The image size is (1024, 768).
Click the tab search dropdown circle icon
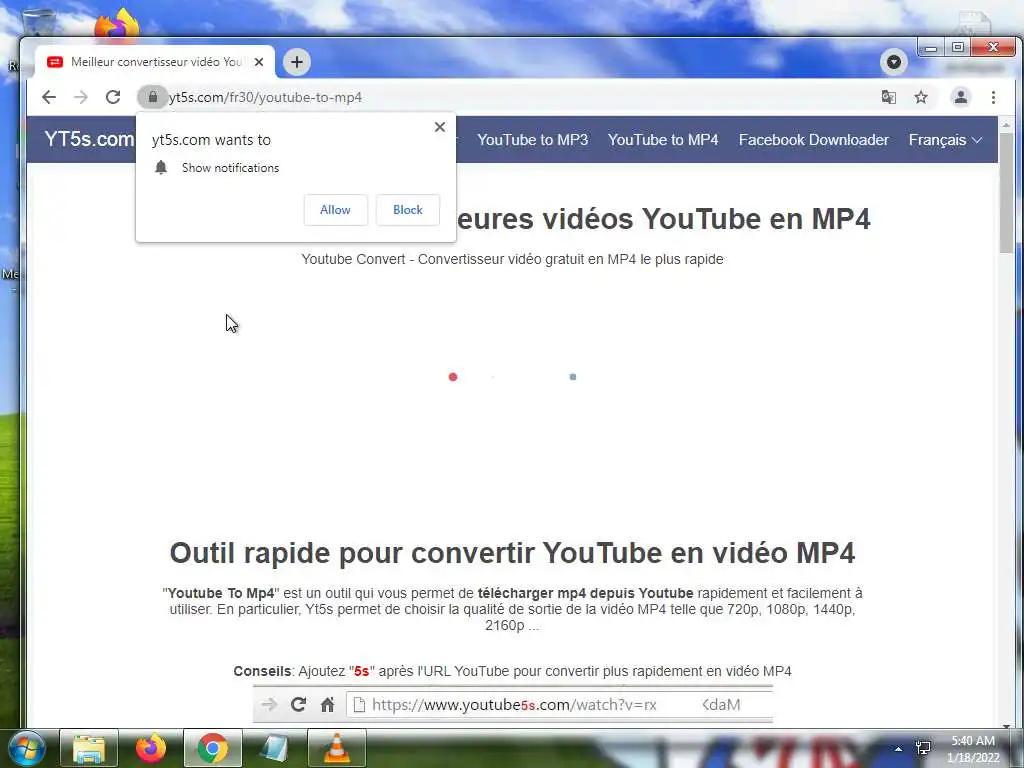pyautogui.click(x=894, y=62)
